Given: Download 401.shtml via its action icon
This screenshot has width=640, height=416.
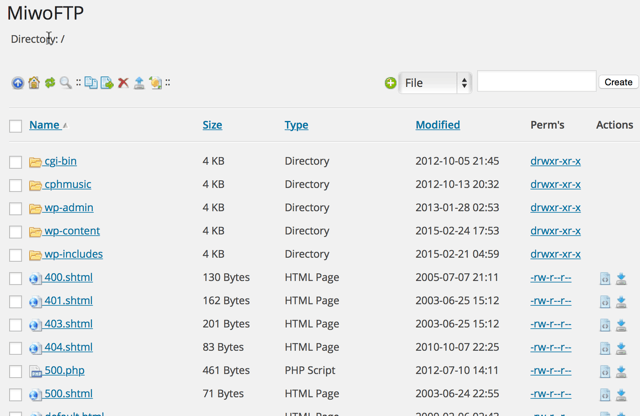Looking at the screenshot, I should pyautogui.click(x=621, y=302).
